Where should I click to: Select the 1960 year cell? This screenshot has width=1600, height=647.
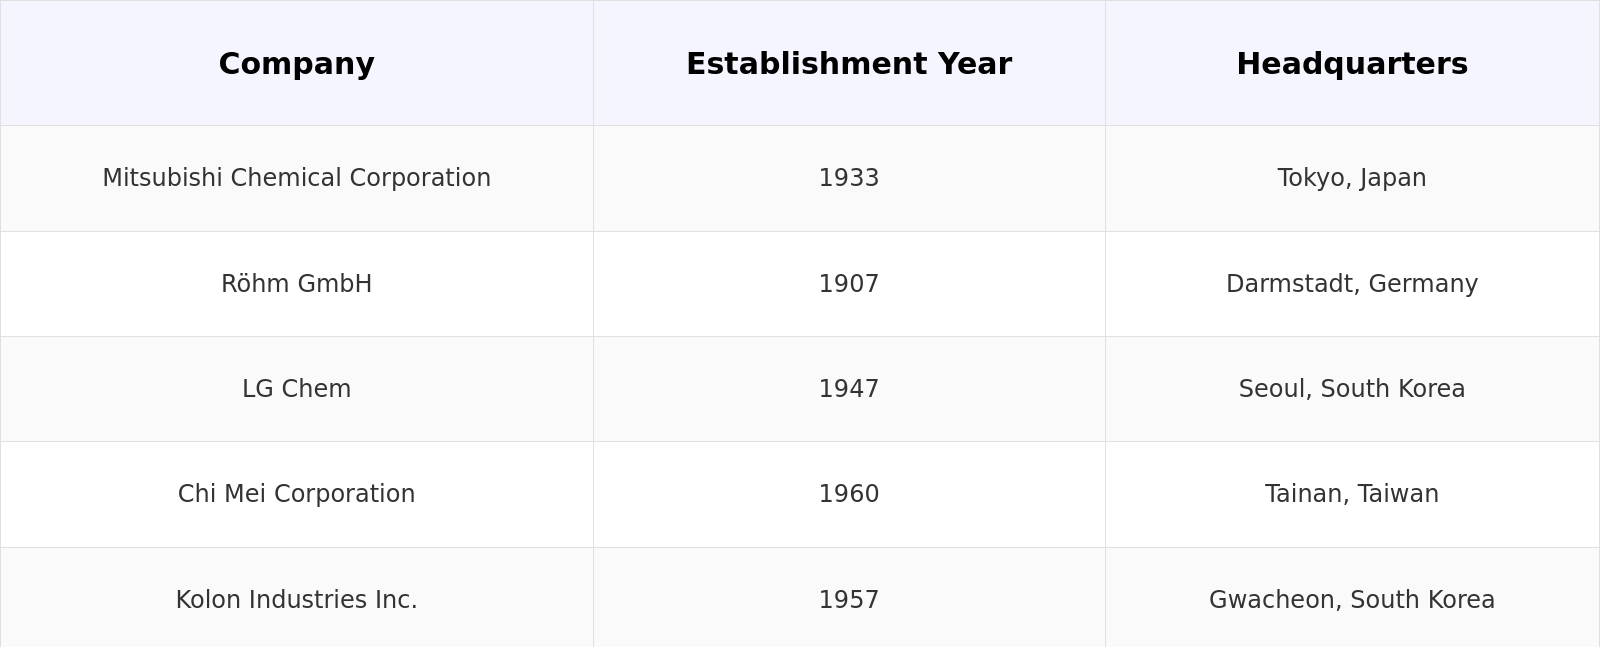[849, 494]
